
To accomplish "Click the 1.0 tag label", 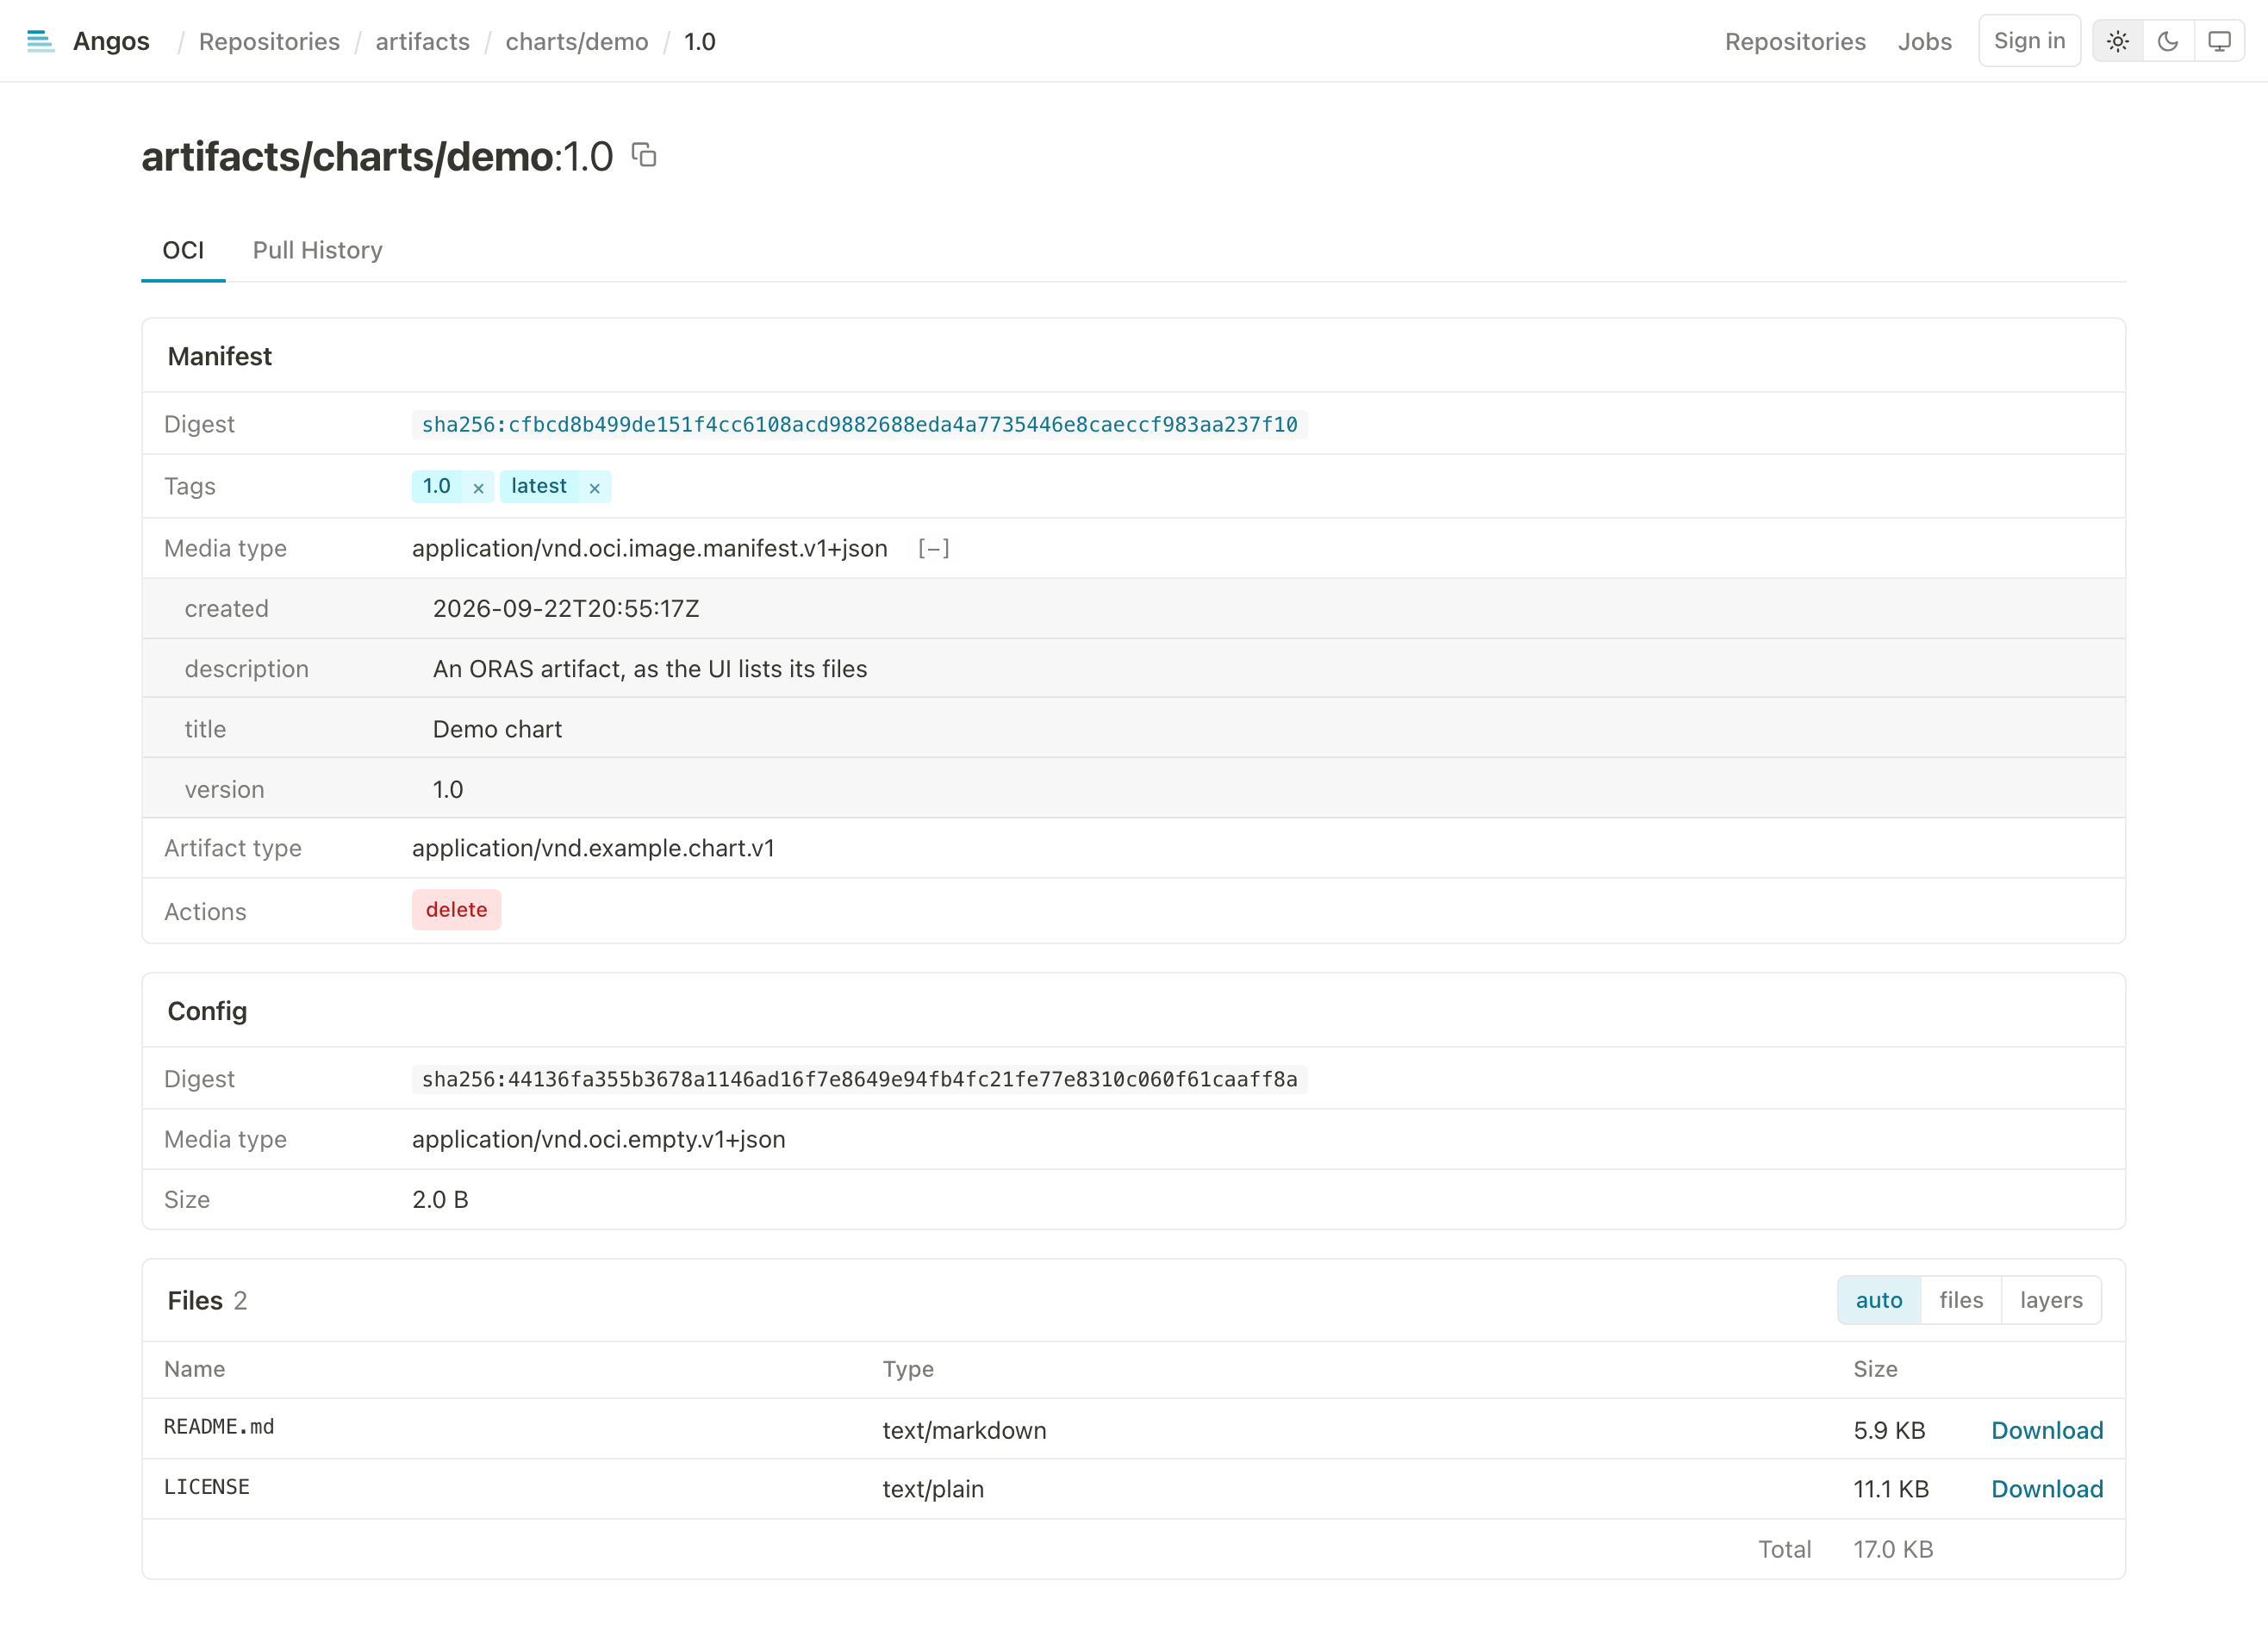I will point(437,486).
